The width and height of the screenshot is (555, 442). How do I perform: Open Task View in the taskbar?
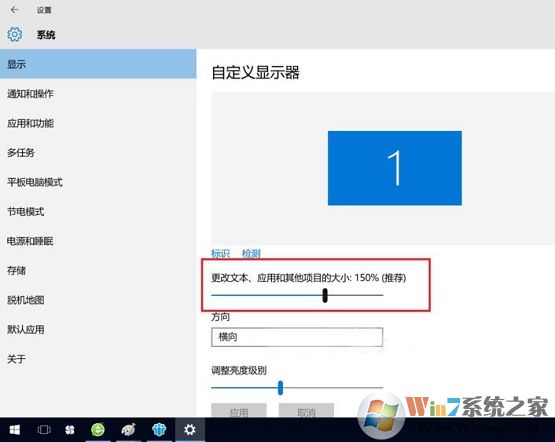coord(44,430)
